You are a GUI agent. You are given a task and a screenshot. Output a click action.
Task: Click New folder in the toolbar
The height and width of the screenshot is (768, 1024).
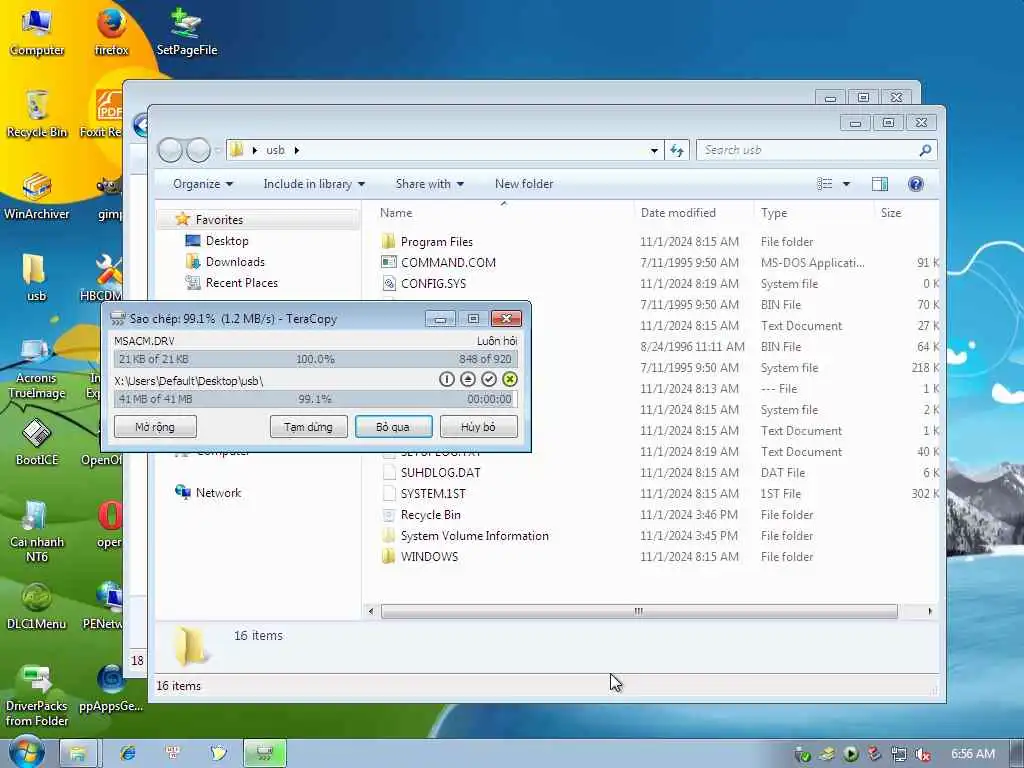pos(524,184)
